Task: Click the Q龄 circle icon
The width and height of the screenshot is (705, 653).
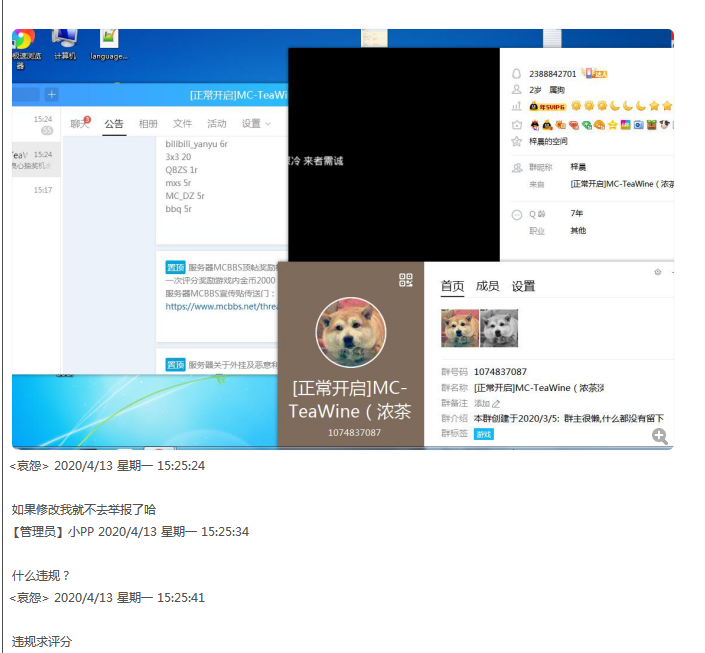Action: (517, 215)
